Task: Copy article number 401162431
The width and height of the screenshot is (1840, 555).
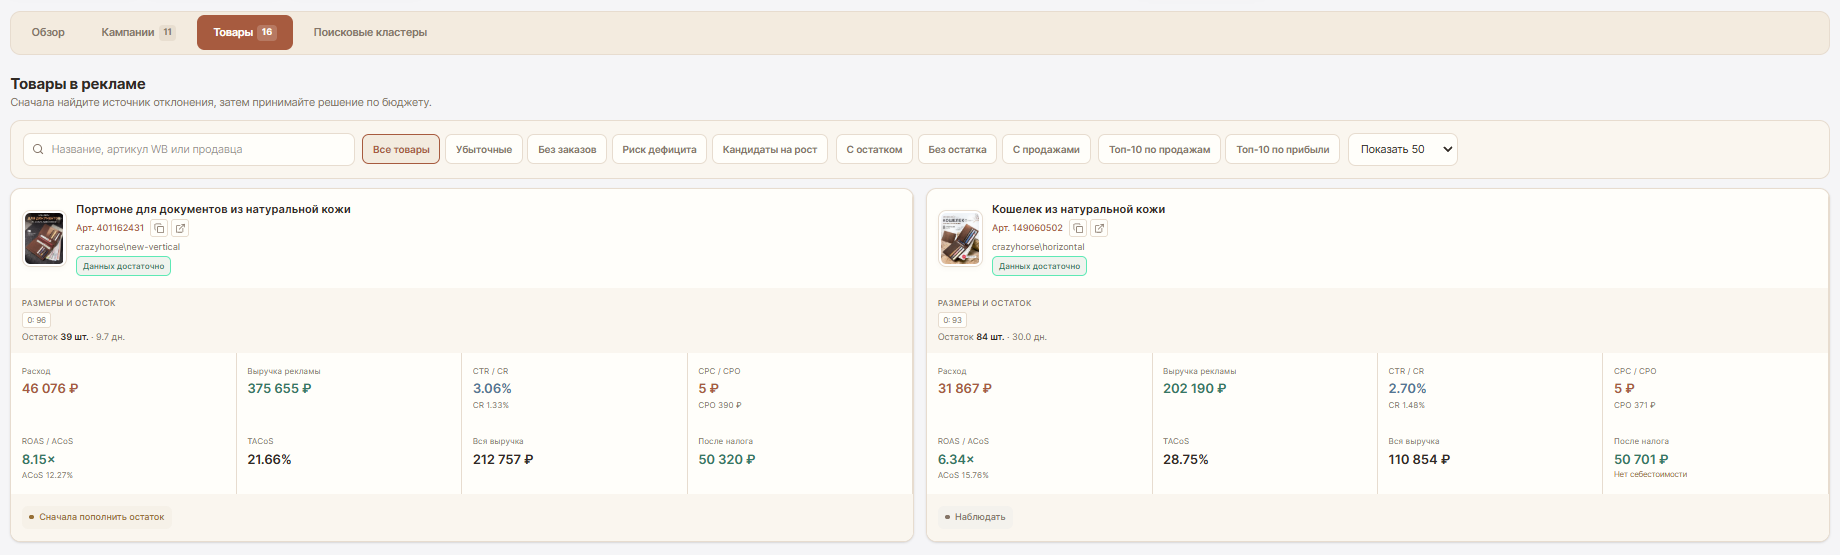Action: tap(159, 228)
